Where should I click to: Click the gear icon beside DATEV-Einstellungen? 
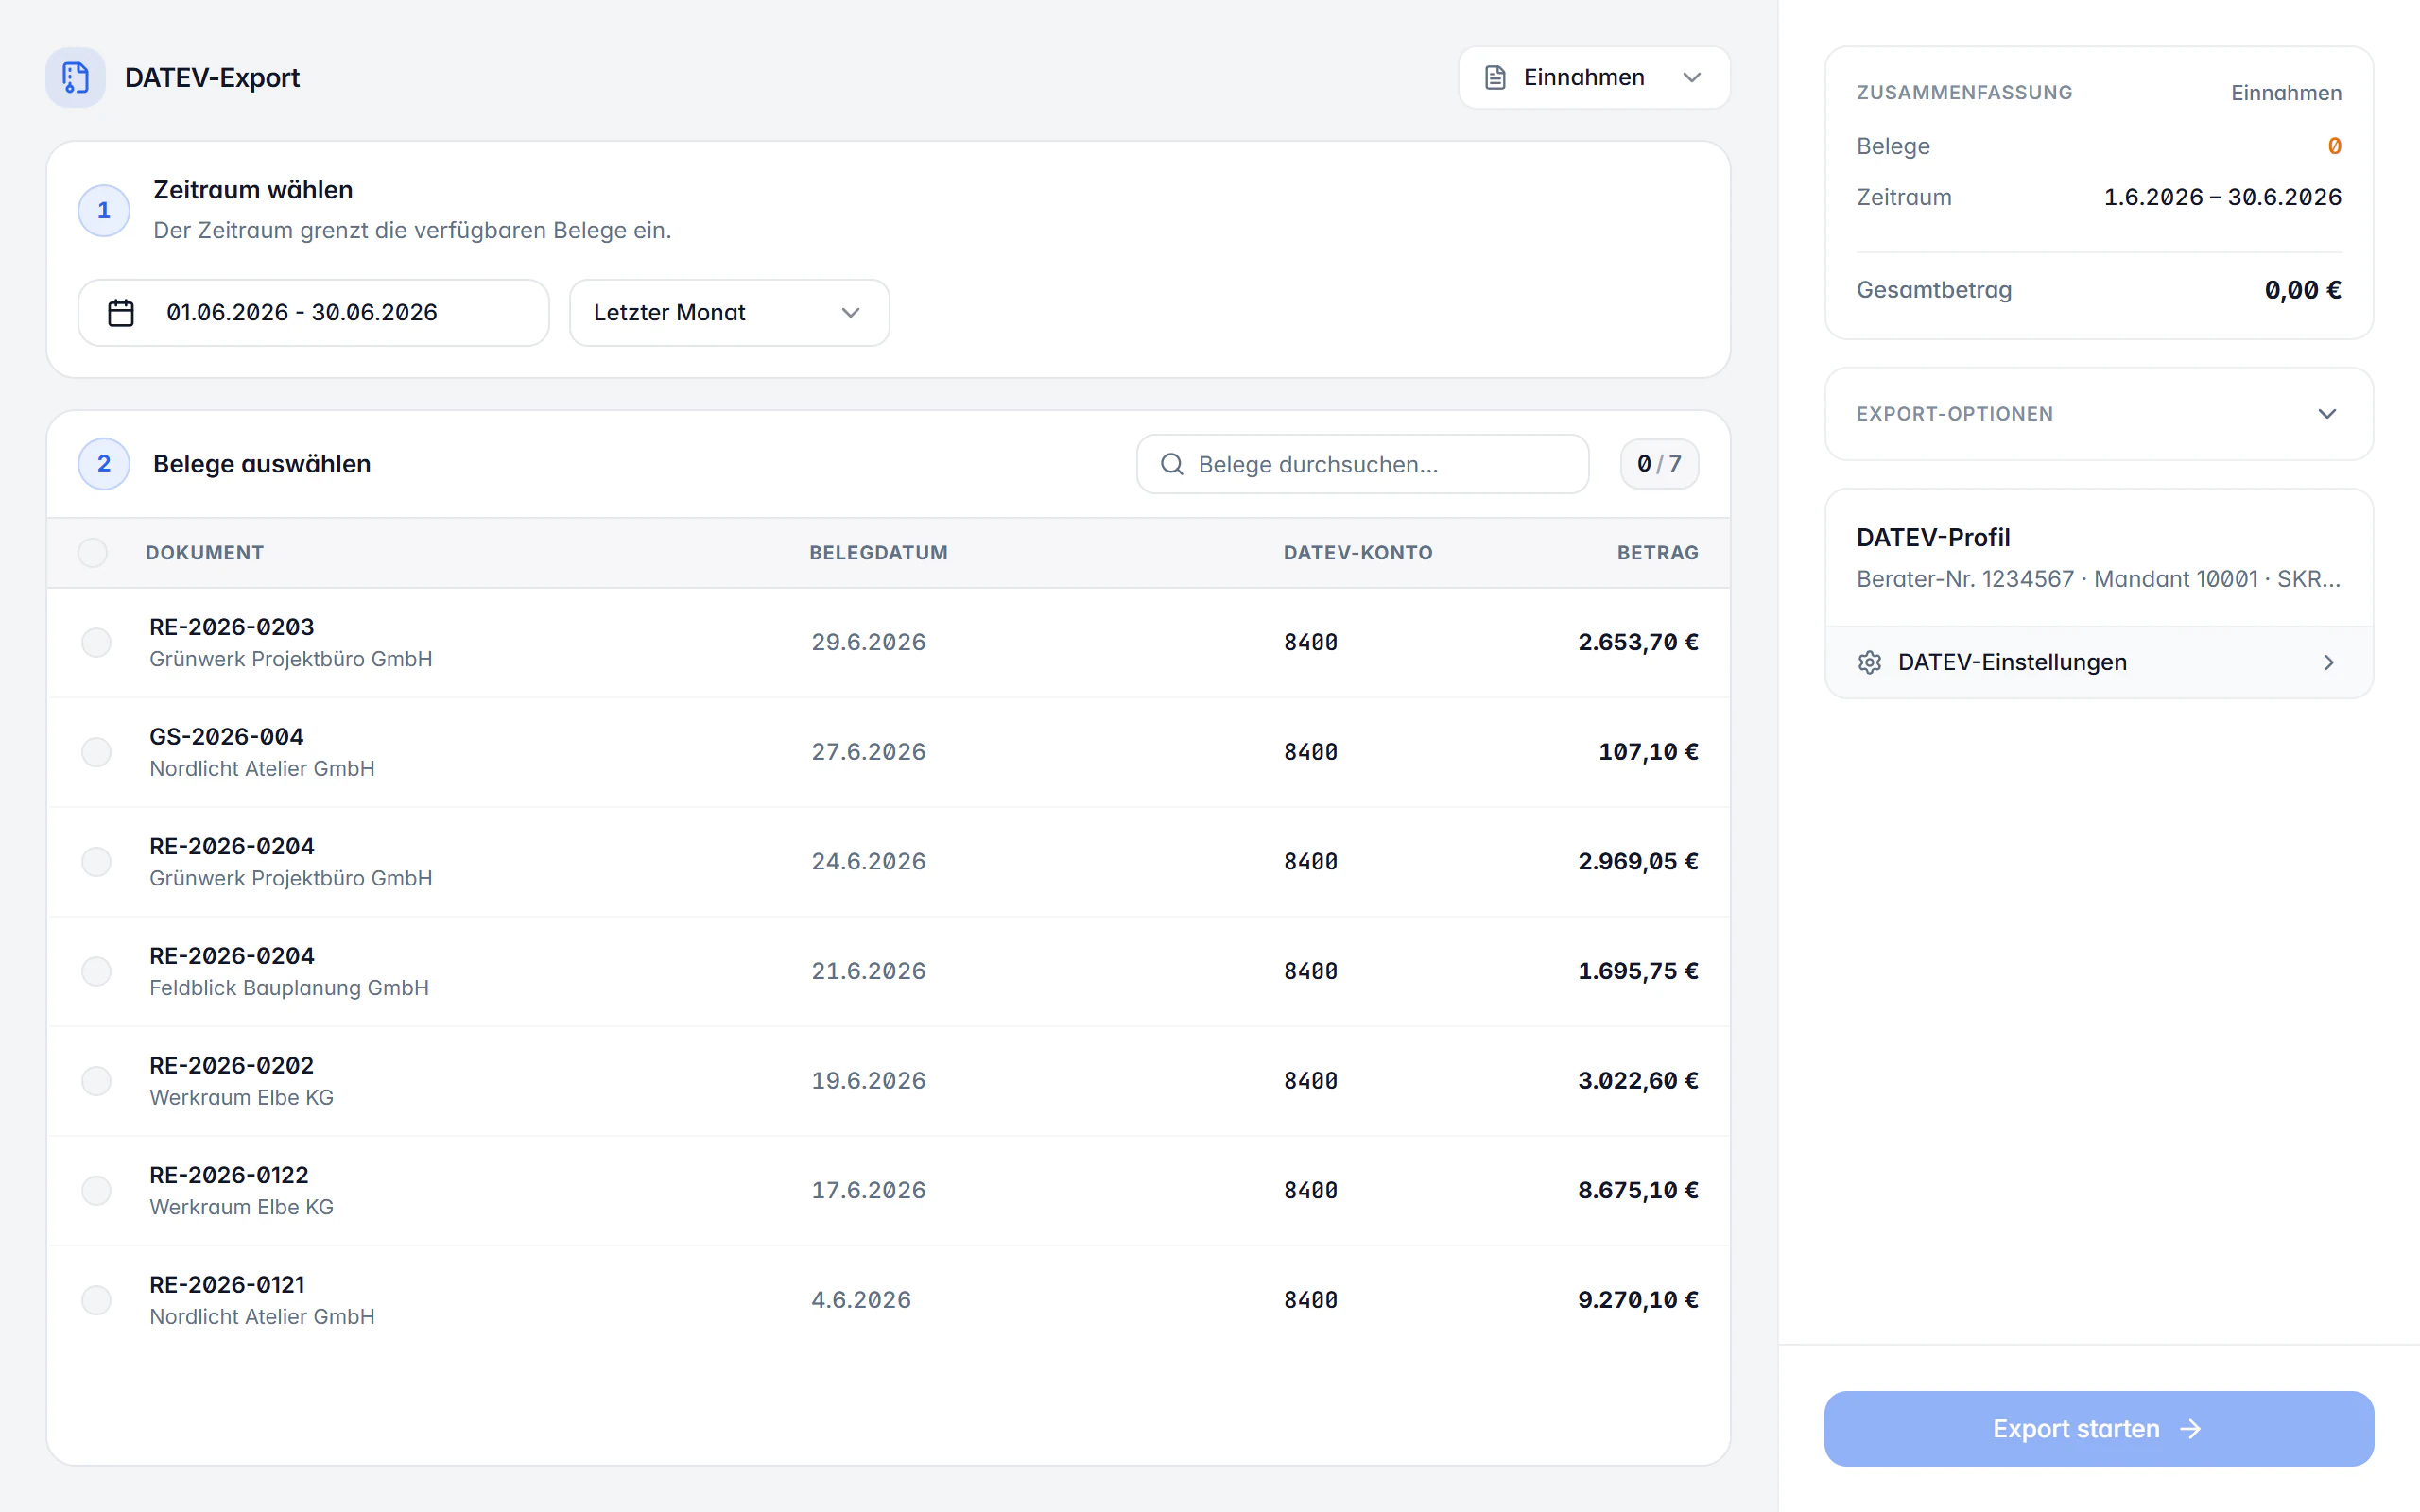[1870, 662]
